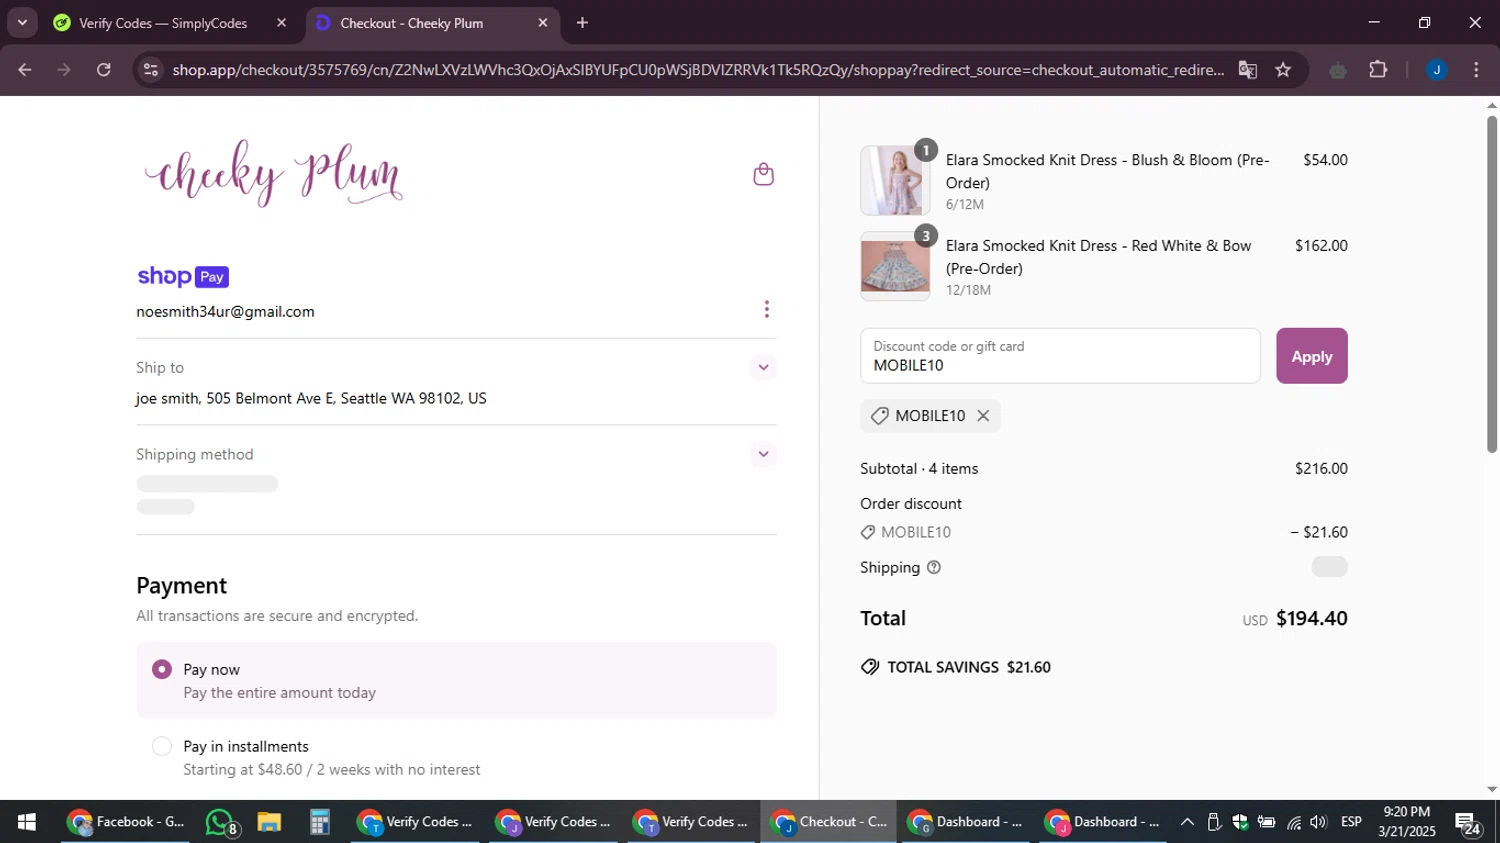Image resolution: width=1500 pixels, height=843 pixels.
Task: Open network settings in system tray
Action: 1294,822
